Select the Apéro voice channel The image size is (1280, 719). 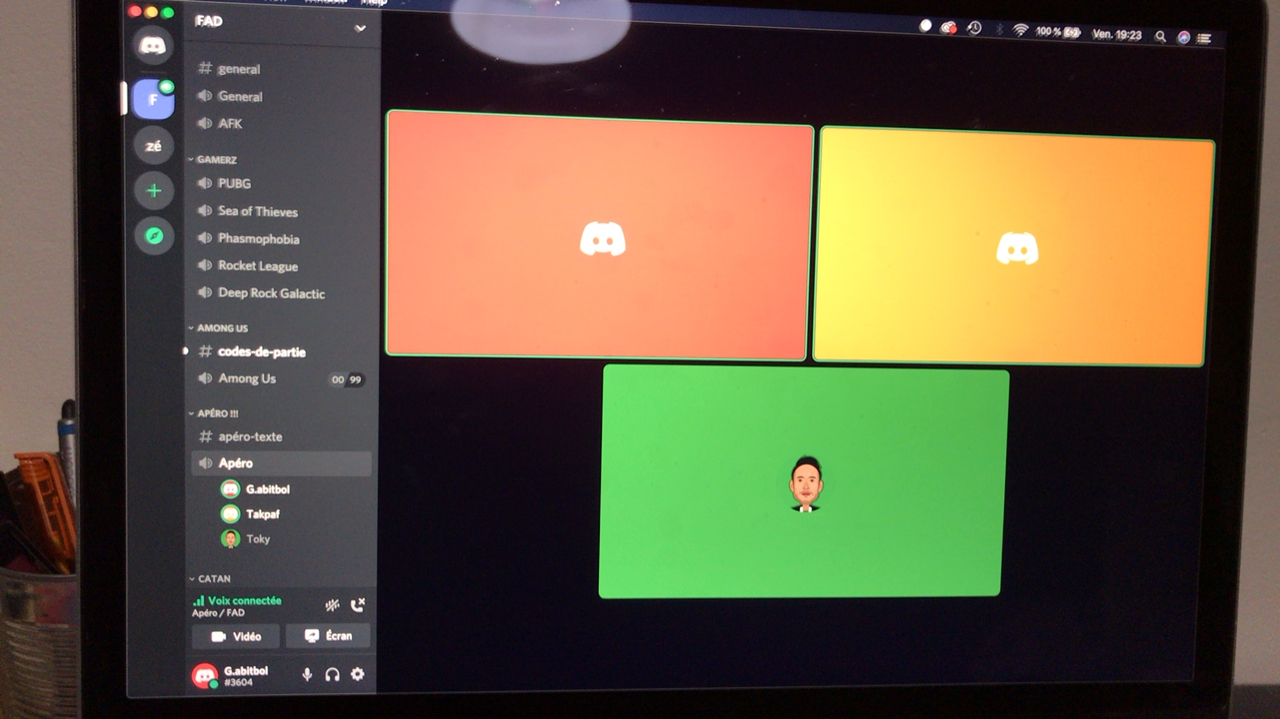pyautogui.click(x=281, y=463)
